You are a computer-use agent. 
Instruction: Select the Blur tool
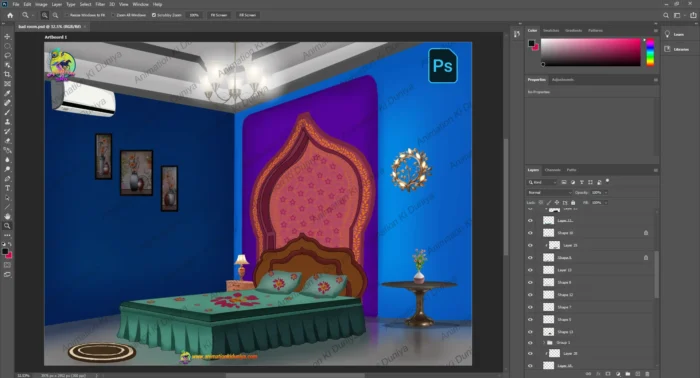[x=7, y=159]
